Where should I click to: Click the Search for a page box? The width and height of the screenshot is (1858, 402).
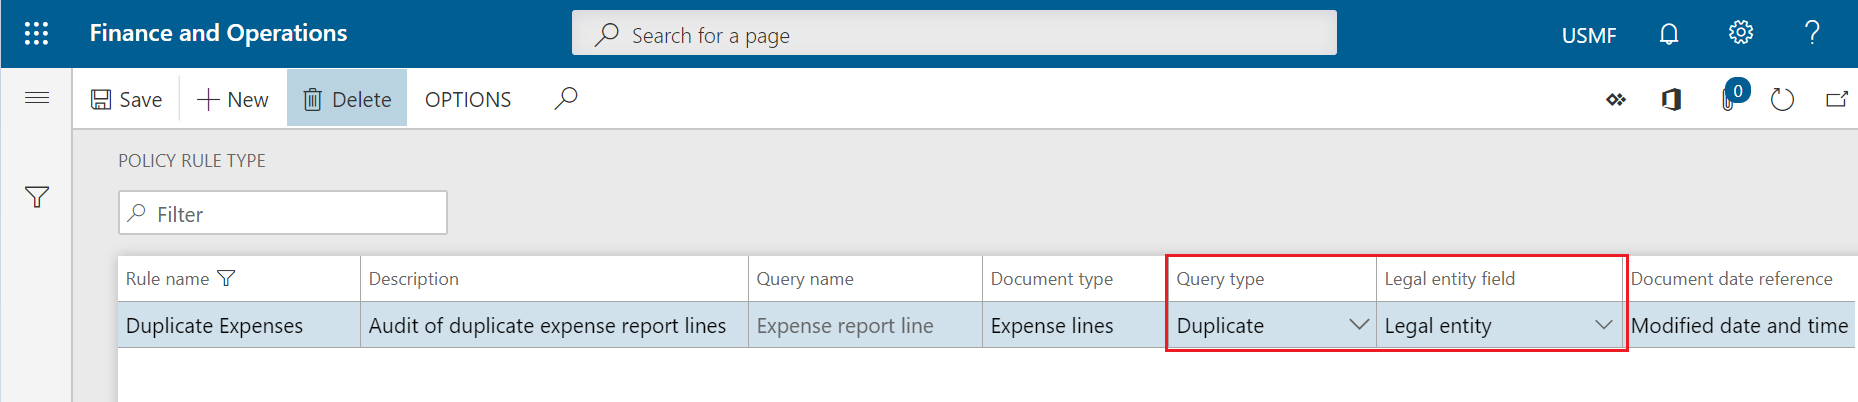954,35
